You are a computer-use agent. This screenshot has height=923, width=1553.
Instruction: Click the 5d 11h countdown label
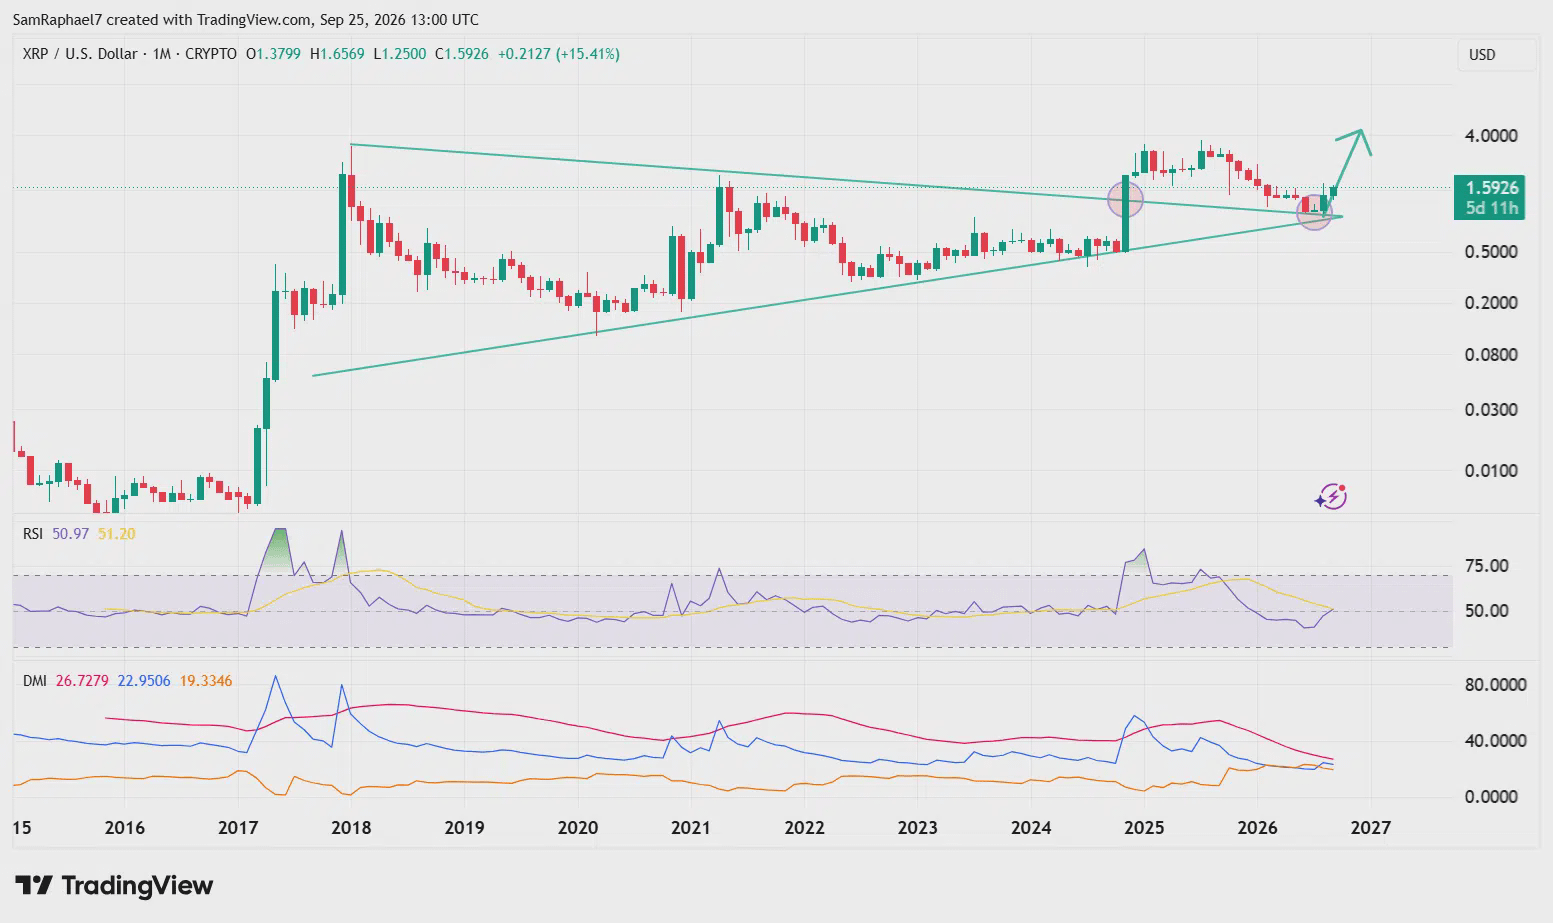1492,209
